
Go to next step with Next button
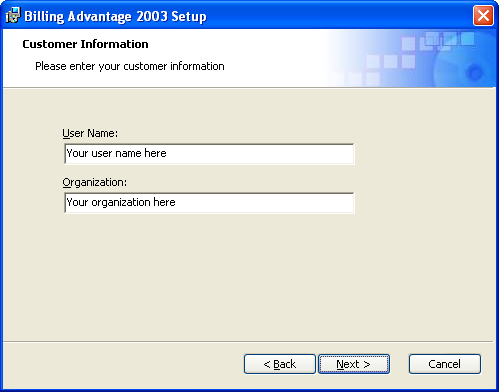click(x=354, y=364)
